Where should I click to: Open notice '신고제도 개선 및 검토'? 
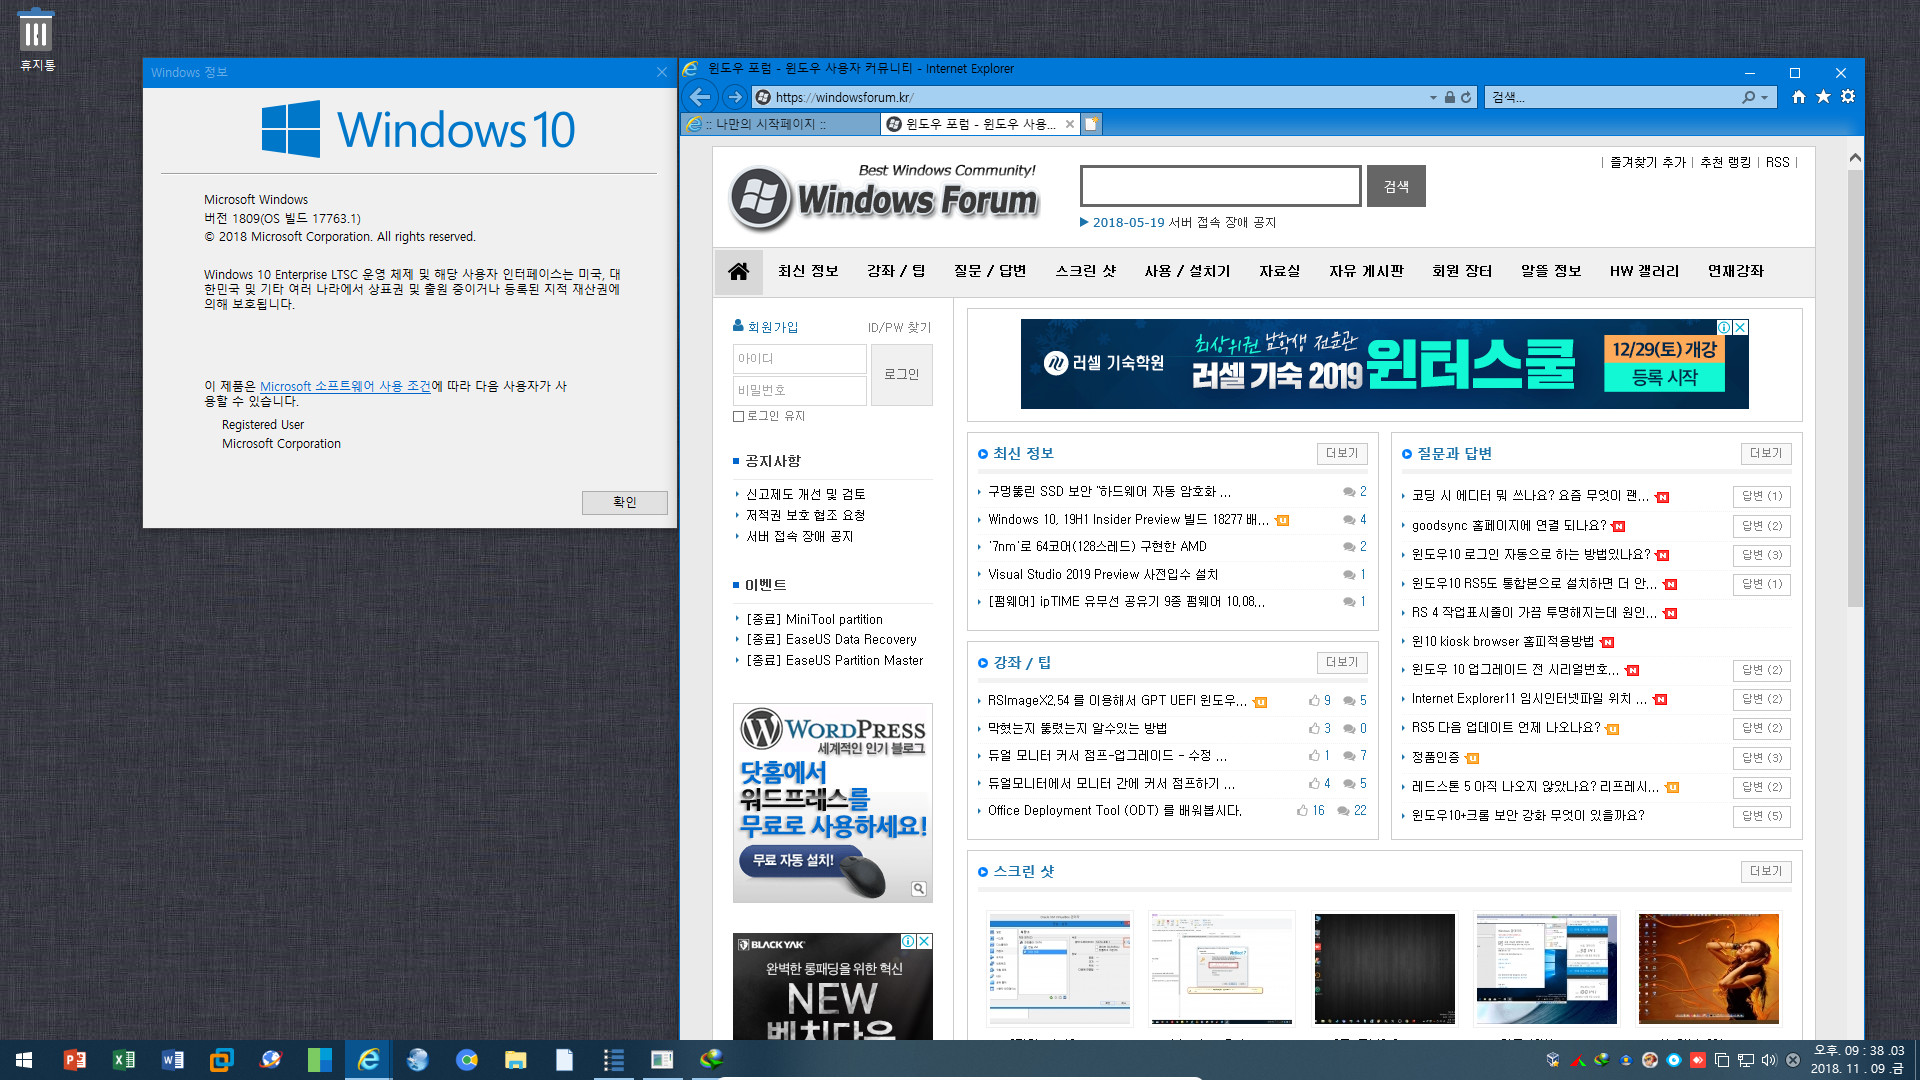click(805, 494)
